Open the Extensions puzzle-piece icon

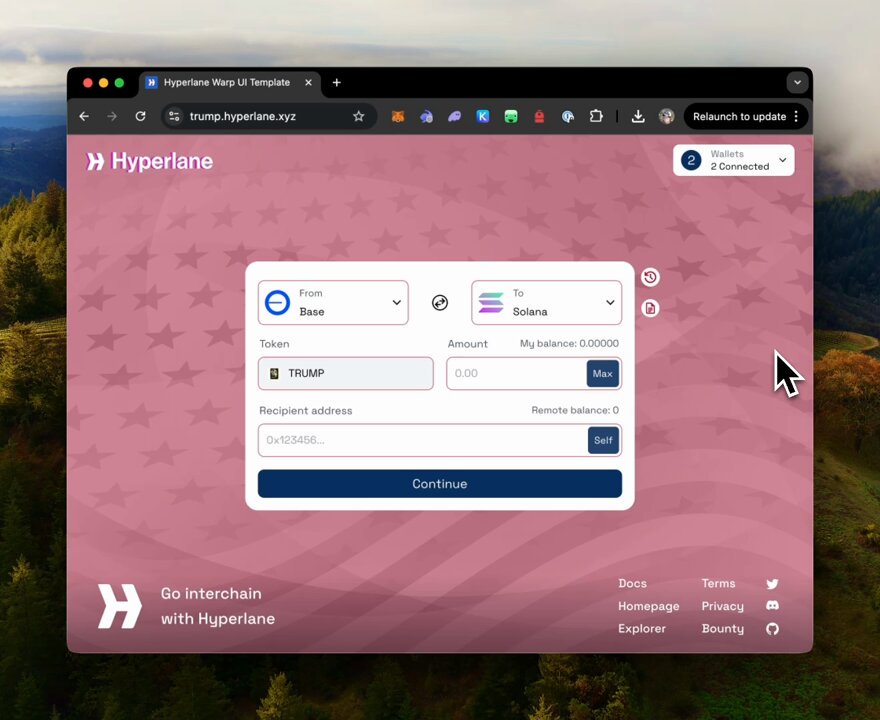click(596, 116)
